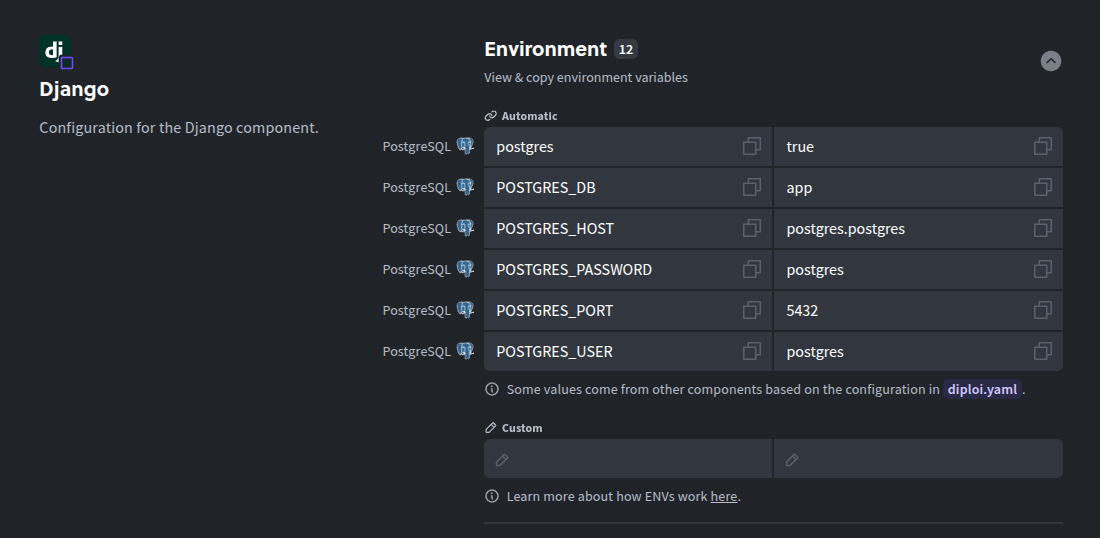Copy the POSTGRES_USER variable name

click(751, 351)
